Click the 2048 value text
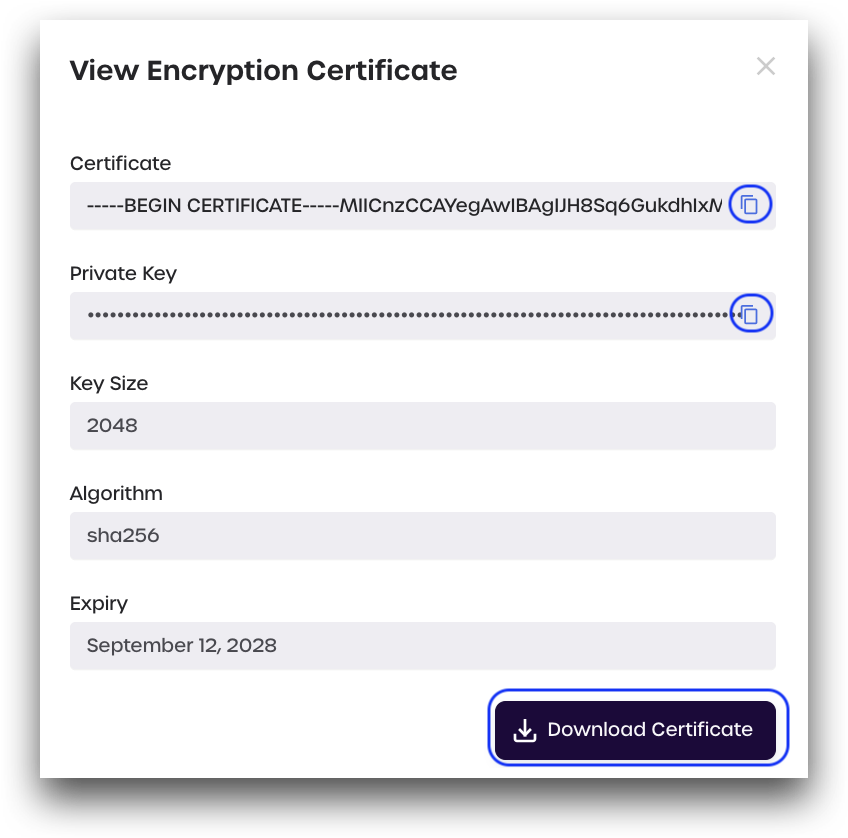Viewport: 848px width, 838px height. (112, 426)
